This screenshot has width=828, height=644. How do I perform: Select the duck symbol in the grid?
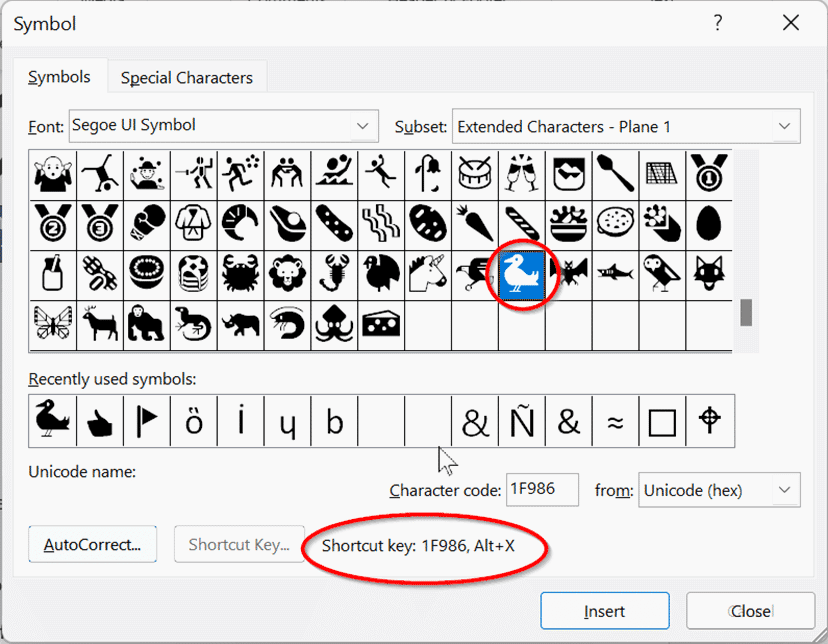522,274
